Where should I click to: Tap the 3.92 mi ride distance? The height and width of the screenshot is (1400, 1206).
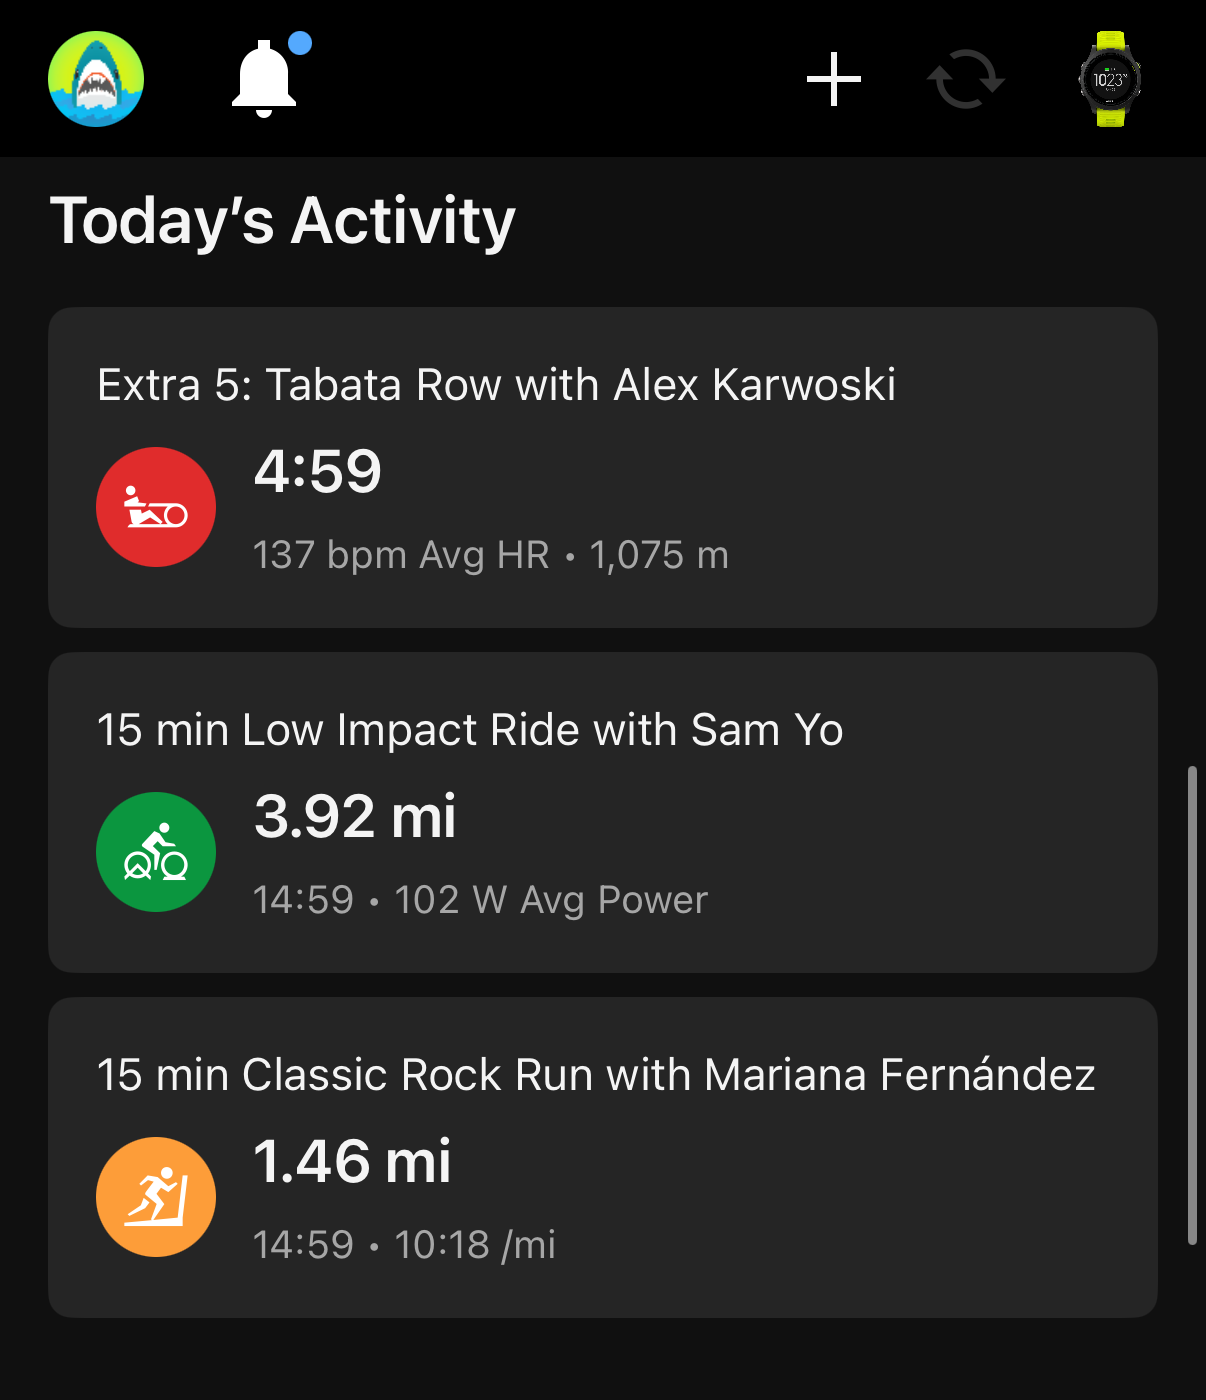[355, 816]
